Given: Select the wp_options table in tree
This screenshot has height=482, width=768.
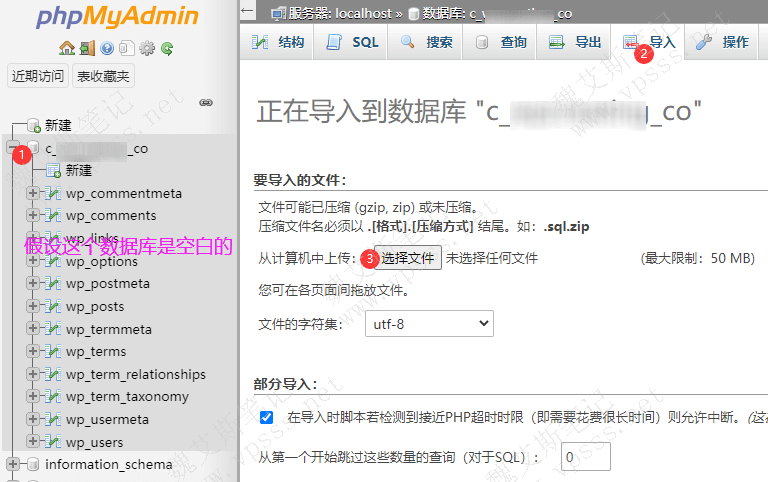Looking at the screenshot, I should click(101, 262).
